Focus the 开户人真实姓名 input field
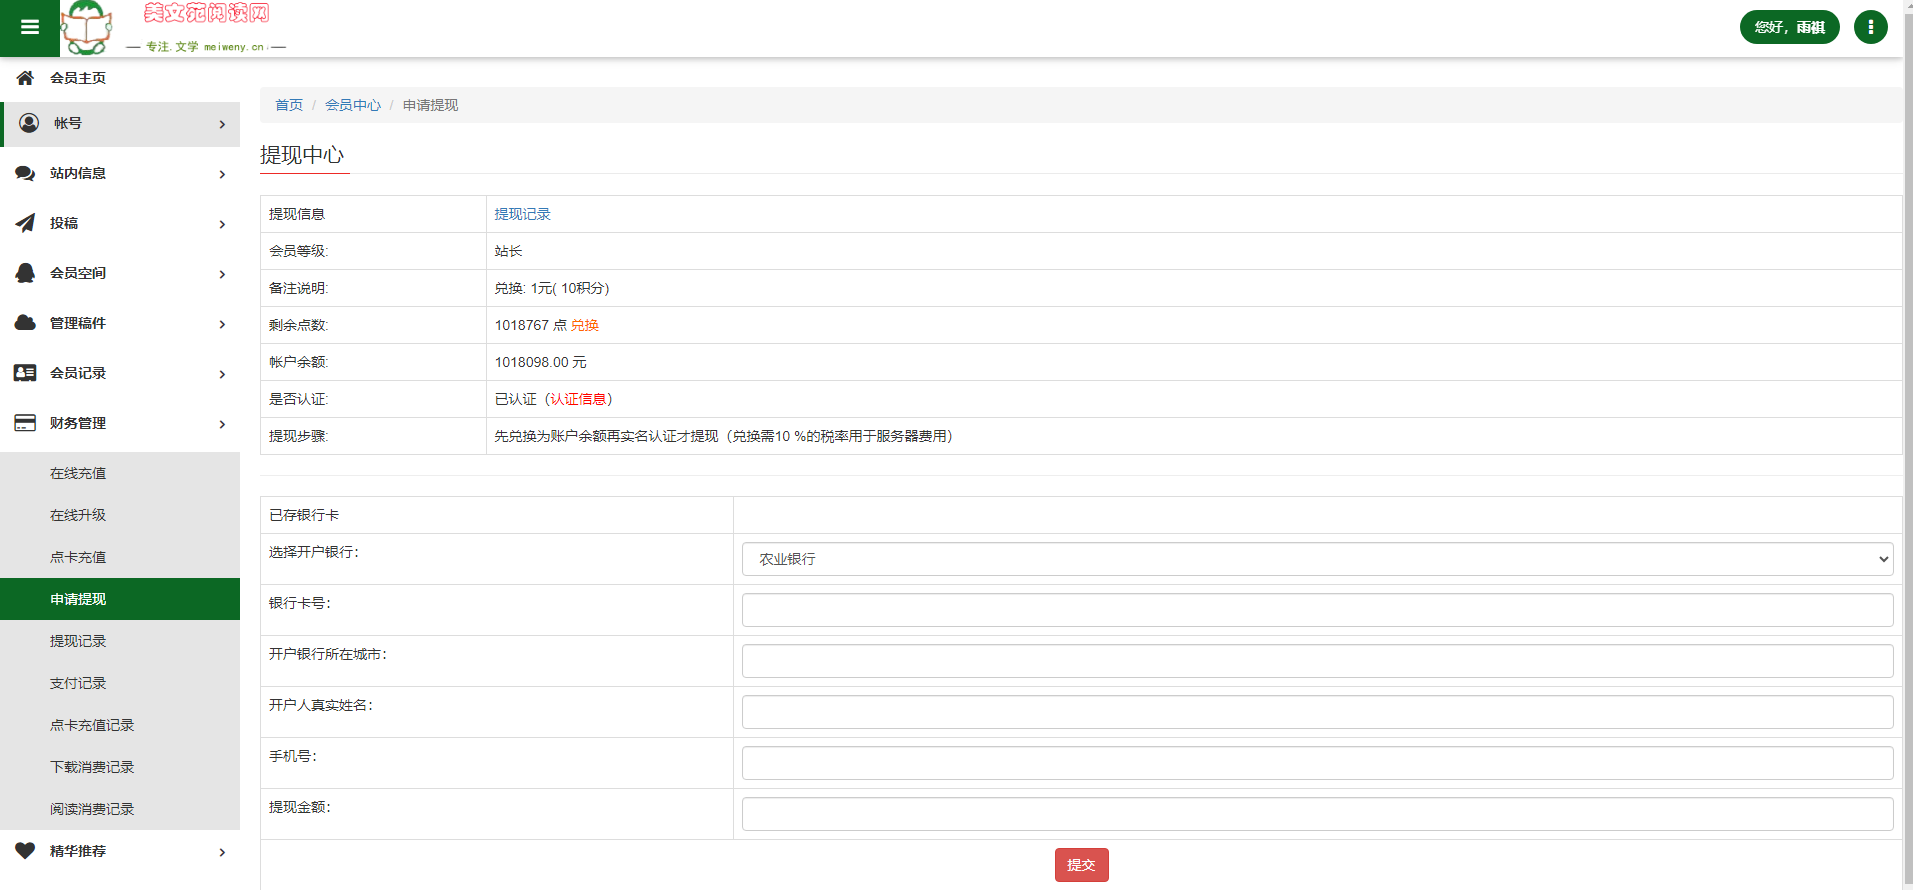 coord(1317,712)
